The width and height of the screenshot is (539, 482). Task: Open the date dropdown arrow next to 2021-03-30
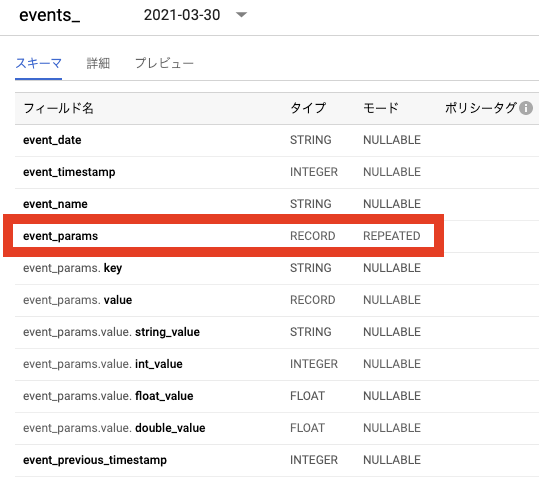tap(241, 14)
